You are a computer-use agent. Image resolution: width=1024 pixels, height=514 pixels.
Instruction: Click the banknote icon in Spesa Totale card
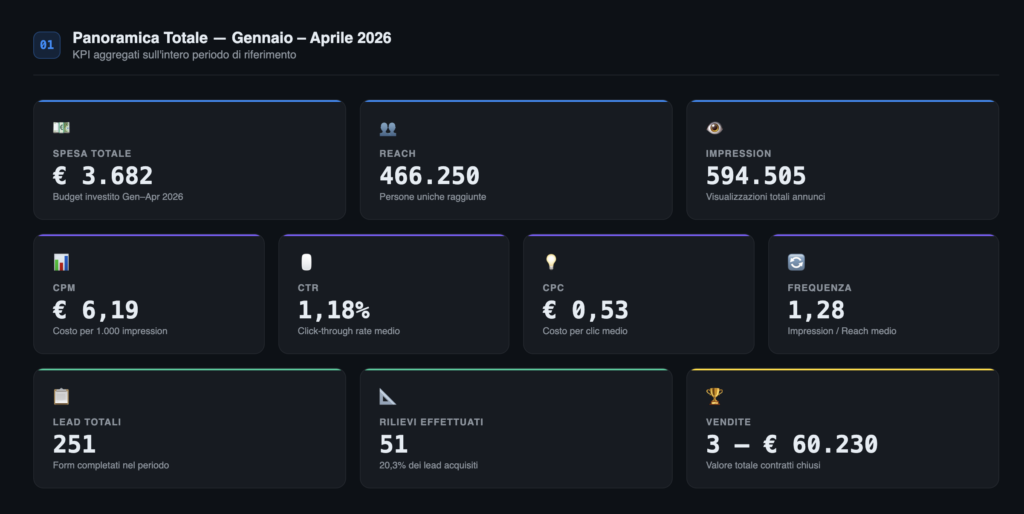click(61, 128)
